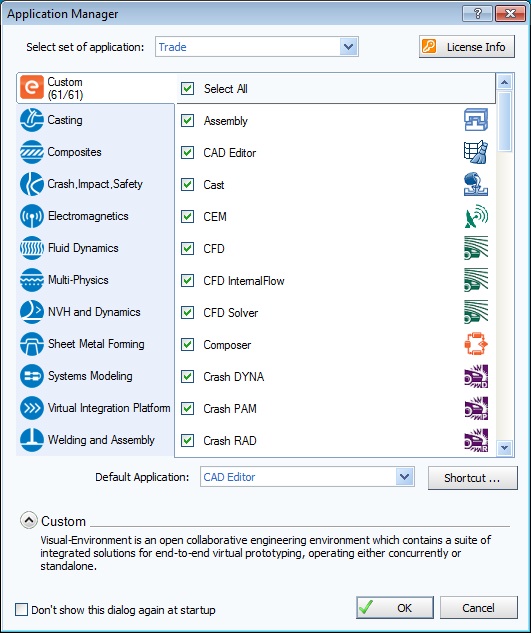Click the Crash,Impact,Safety label

click(x=95, y=184)
